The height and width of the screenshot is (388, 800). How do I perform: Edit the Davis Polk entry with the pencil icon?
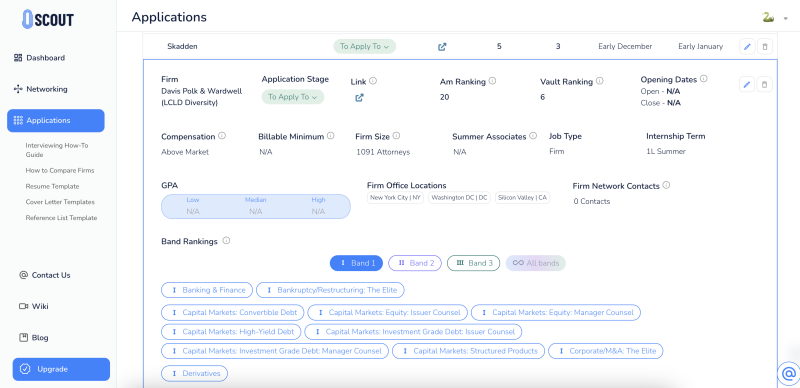(x=747, y=84)
